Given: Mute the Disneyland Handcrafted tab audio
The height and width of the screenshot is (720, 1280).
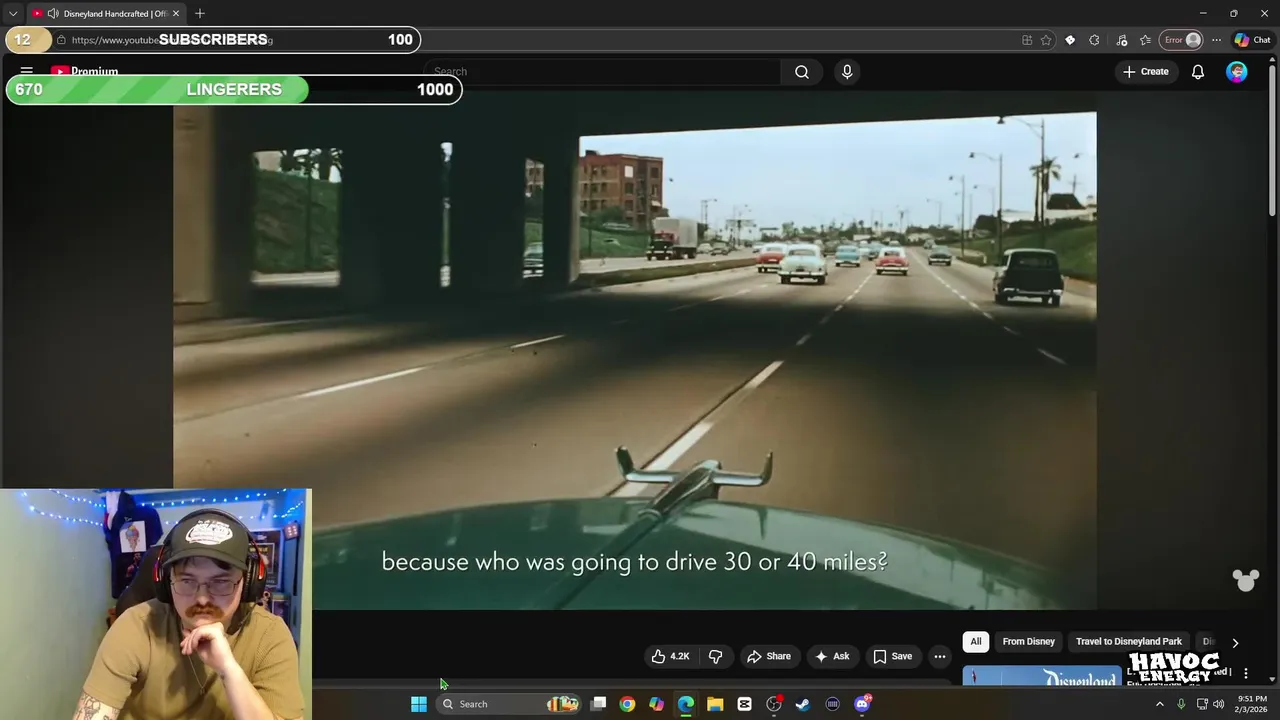Looking at the screenshot, I should 53,13.
